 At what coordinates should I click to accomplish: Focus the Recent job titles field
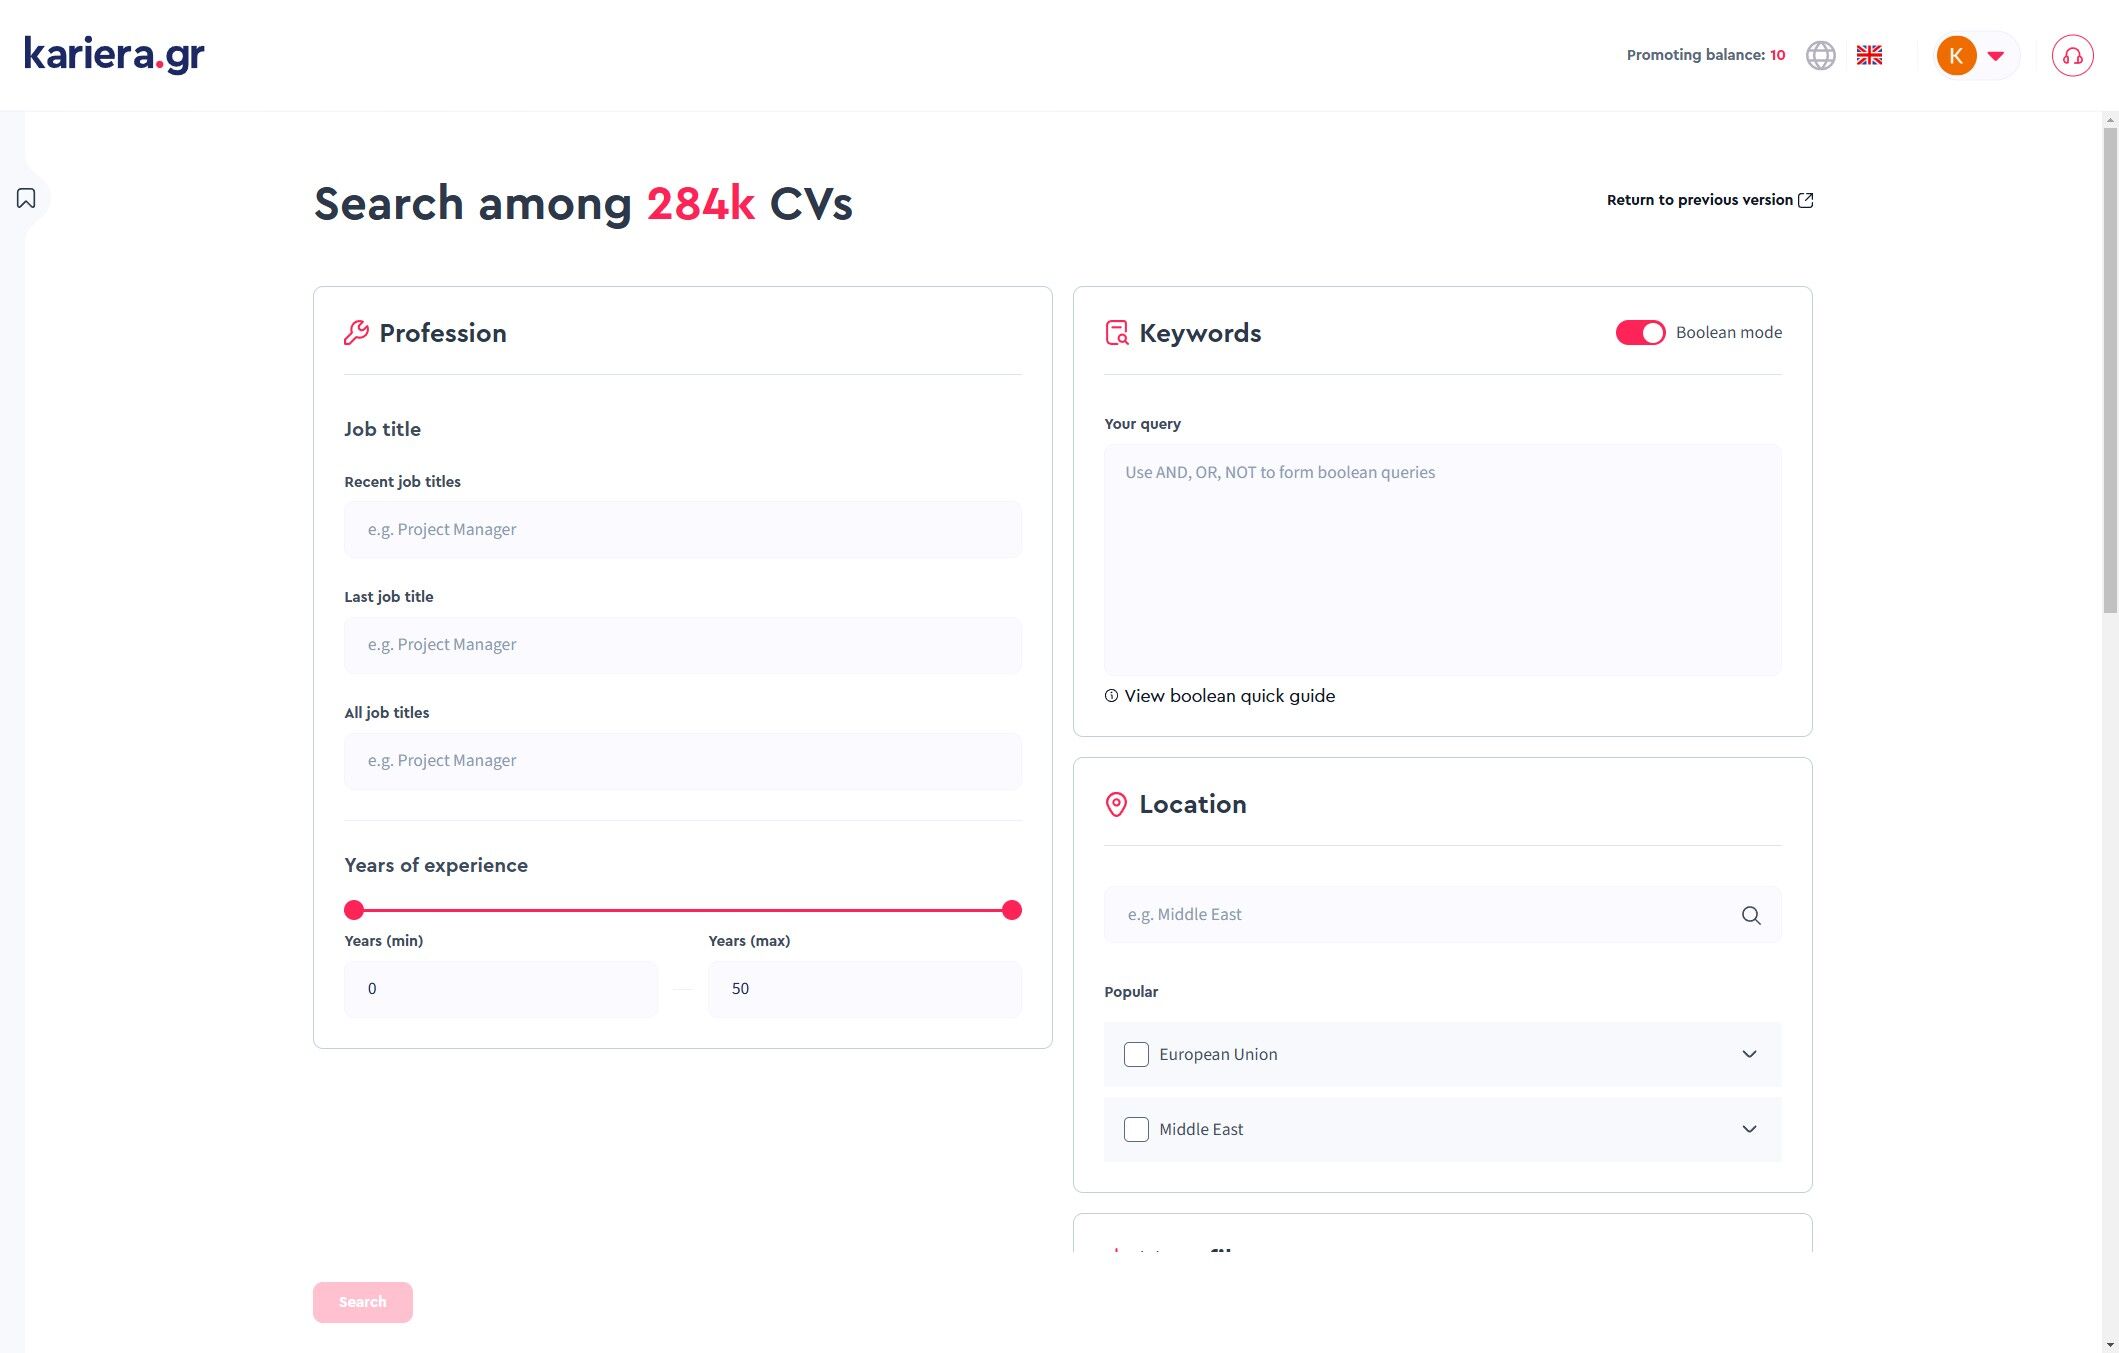pyautogui.click(x=682, y=530)
